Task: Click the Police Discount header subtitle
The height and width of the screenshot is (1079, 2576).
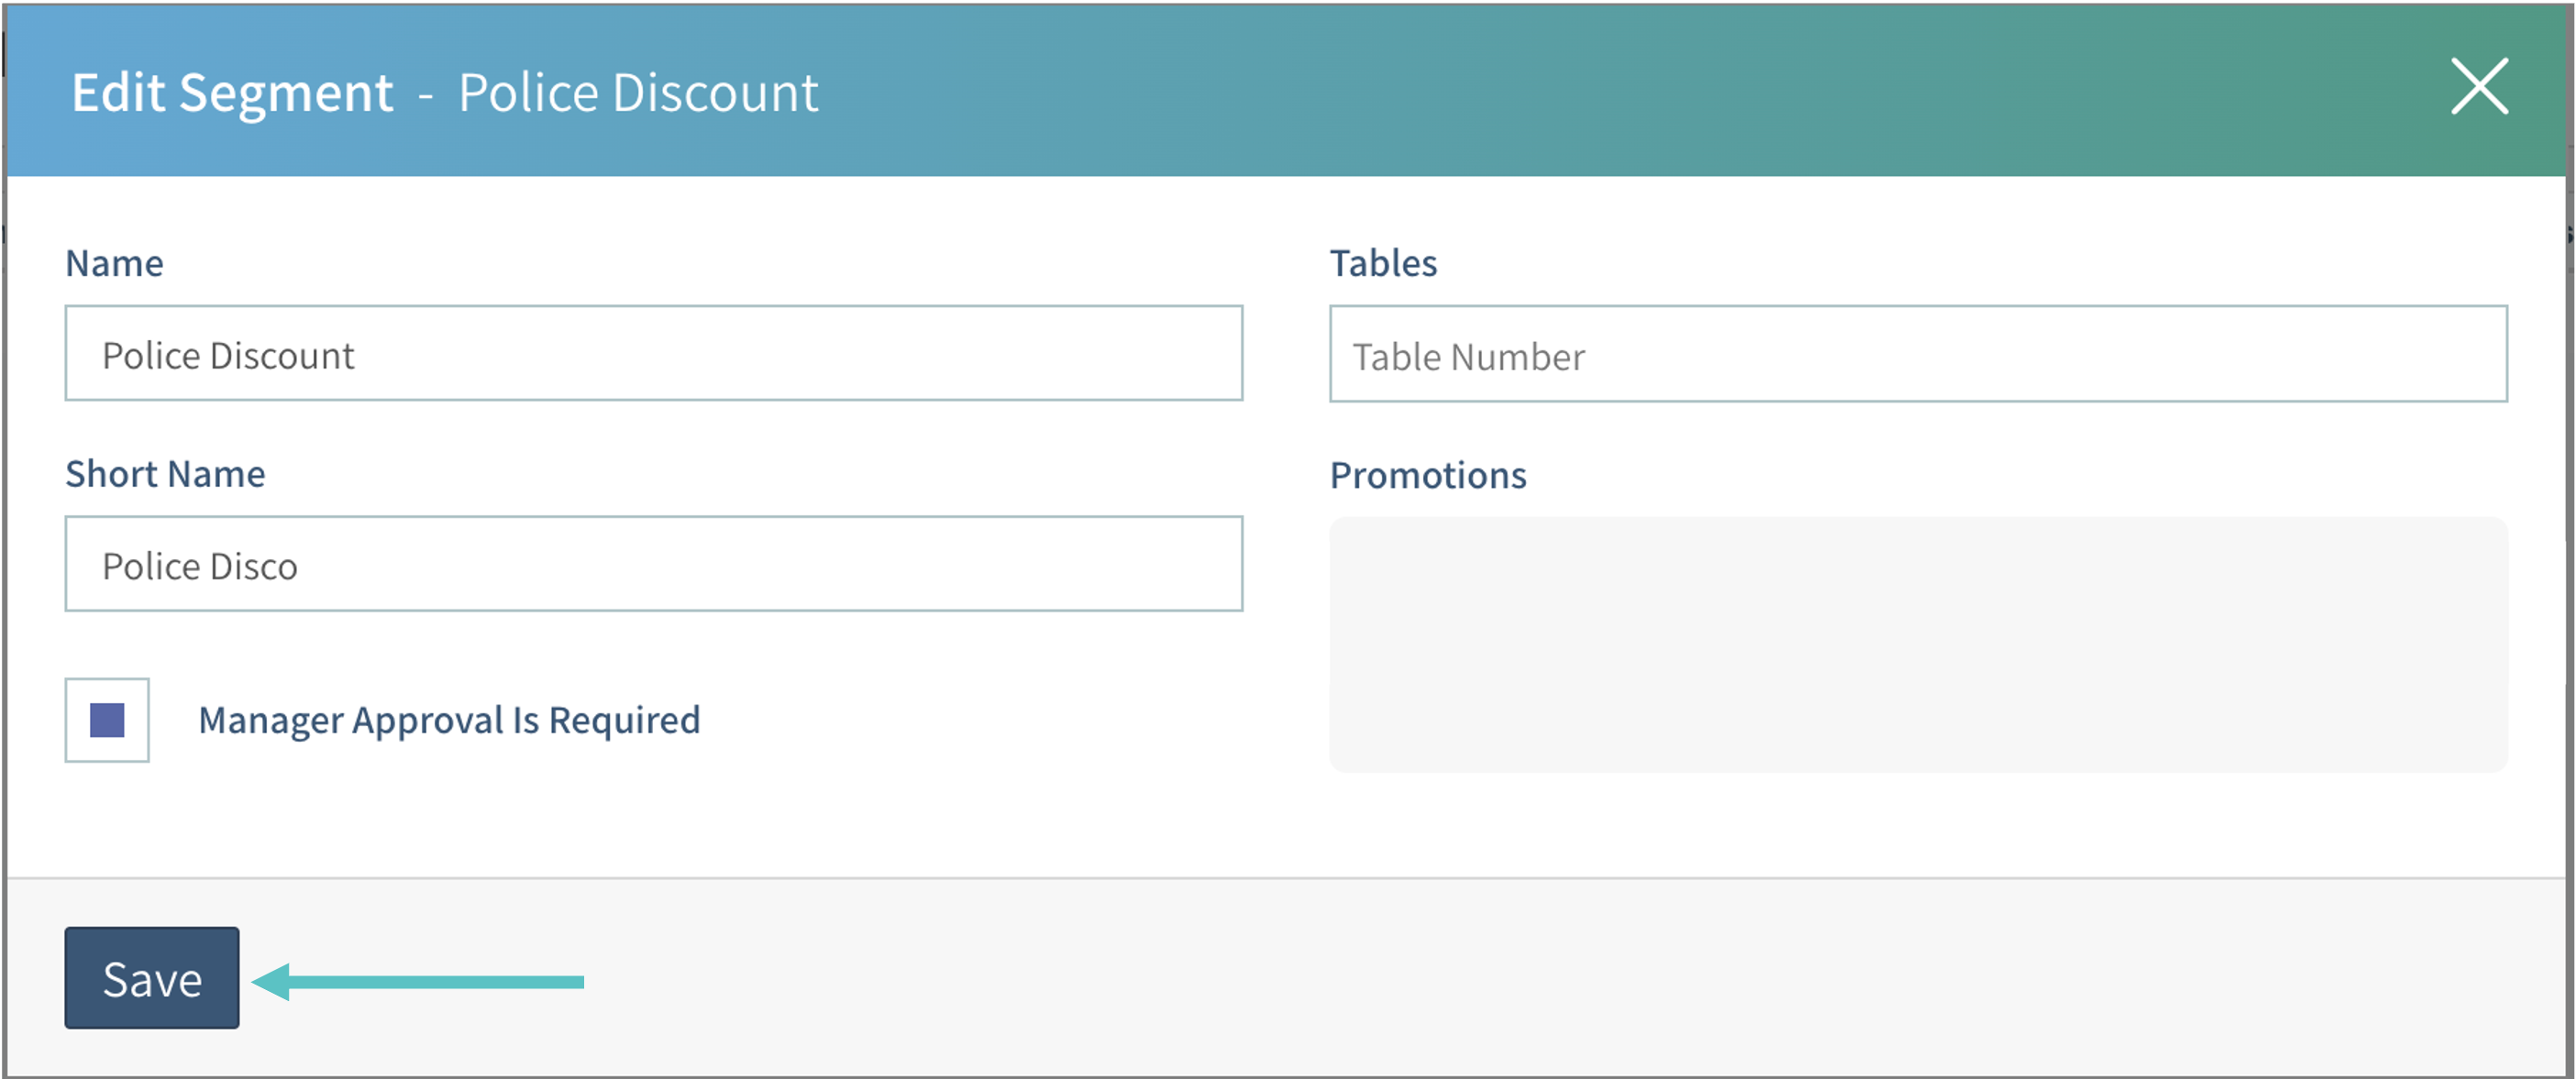Action: pyautogui.click(x=638, y=93)
